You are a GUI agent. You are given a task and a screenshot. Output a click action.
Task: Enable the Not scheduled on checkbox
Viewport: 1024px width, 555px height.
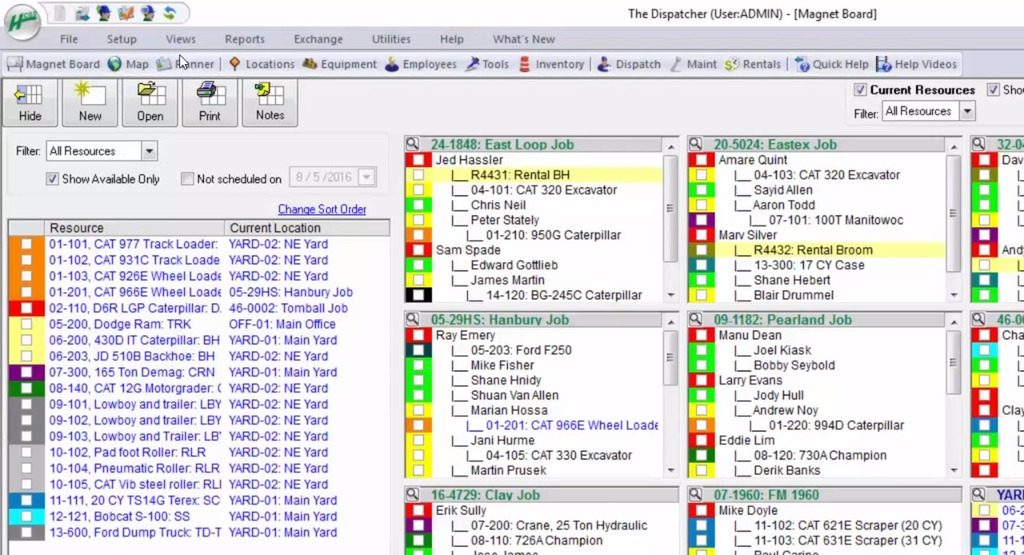click(187, 179)
